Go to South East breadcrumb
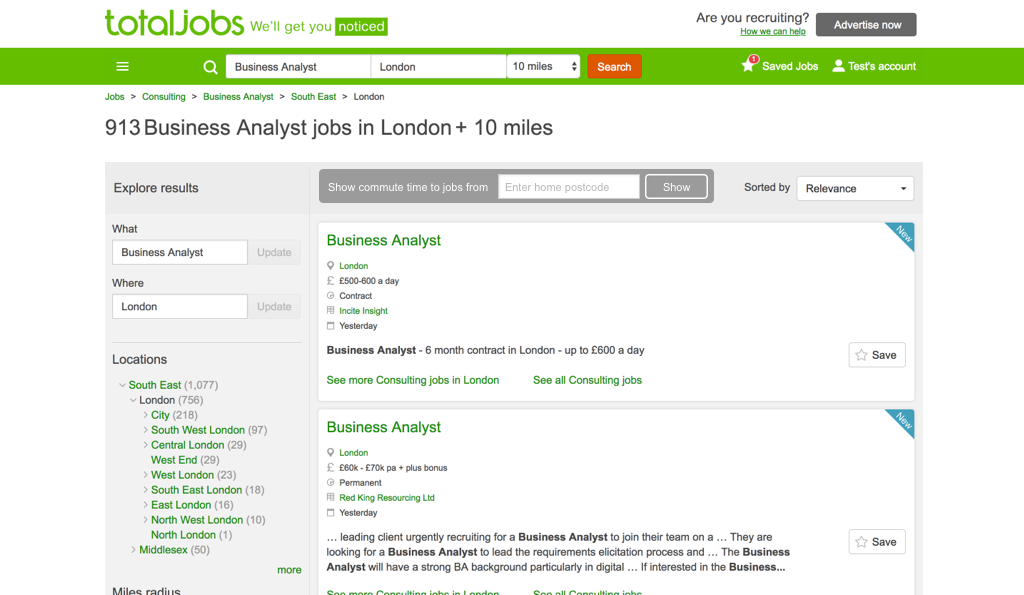The width and height of the screenshot is (1024, 595). [x=313, y=97]
